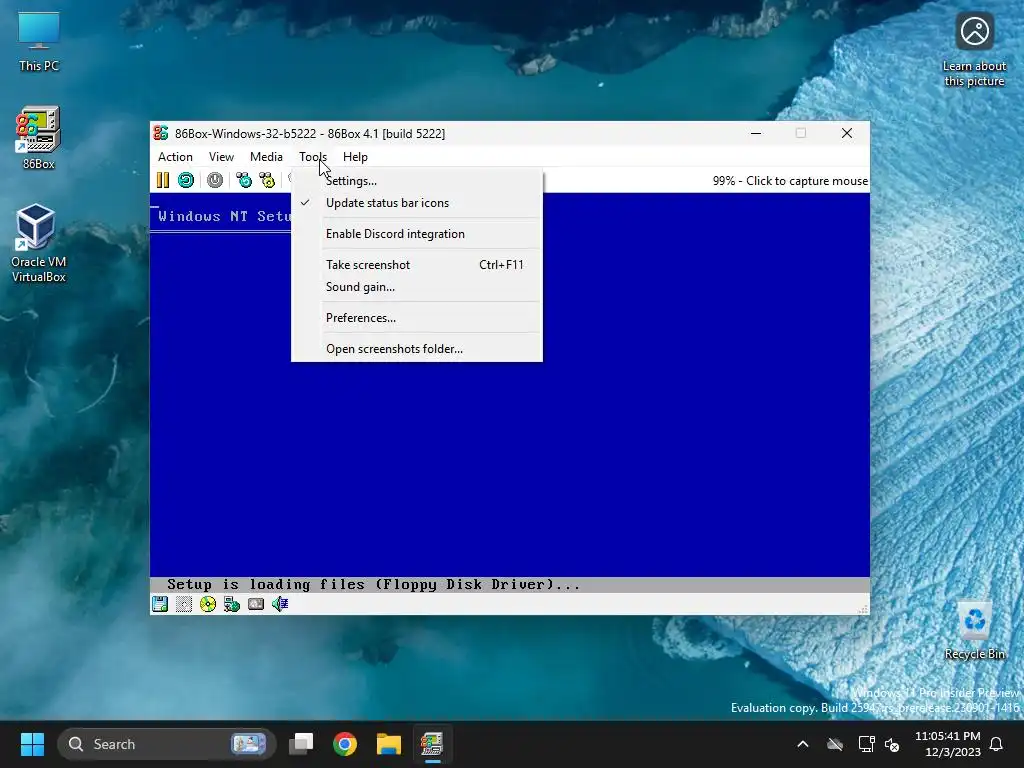Image resolution: width=1024 pixels, height=768 pixels.
Task: Select Oracle VM VirtualBox desktop shortcut
Action: (x=39, y=243)
